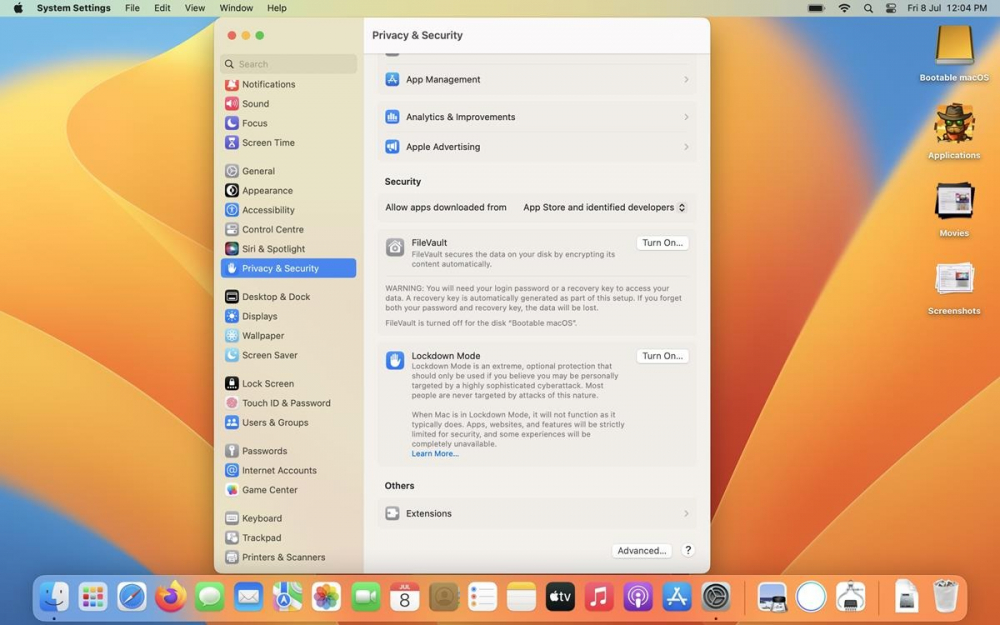Open Control Centre in menu bar

[891, 8]
